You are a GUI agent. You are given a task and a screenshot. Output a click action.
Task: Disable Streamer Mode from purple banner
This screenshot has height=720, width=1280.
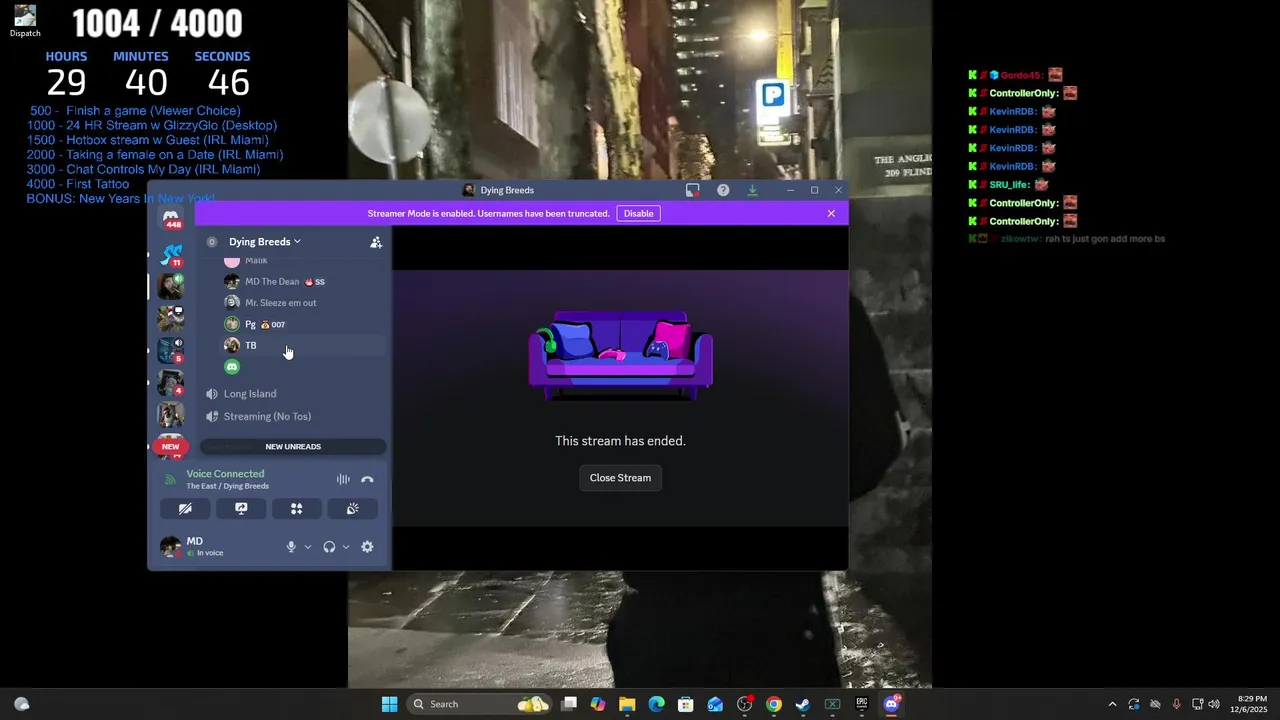(x=638, y=213)
